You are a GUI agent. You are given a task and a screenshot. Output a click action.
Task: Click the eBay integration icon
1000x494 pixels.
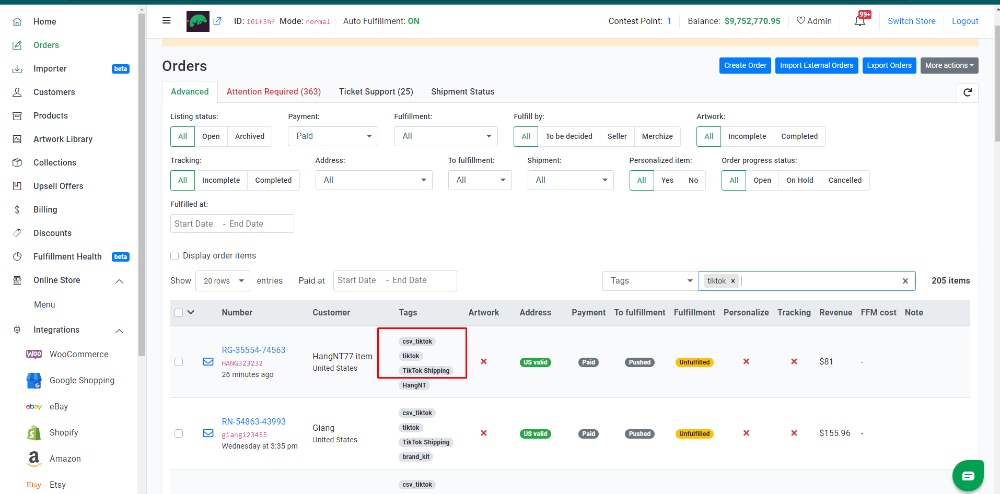tap(34, 407)
